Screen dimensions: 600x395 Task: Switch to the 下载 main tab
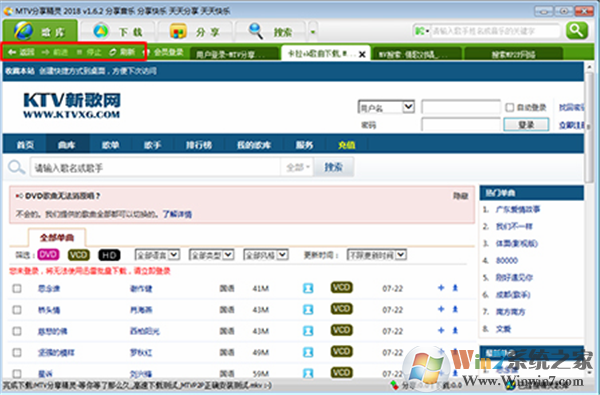[117, 31]
